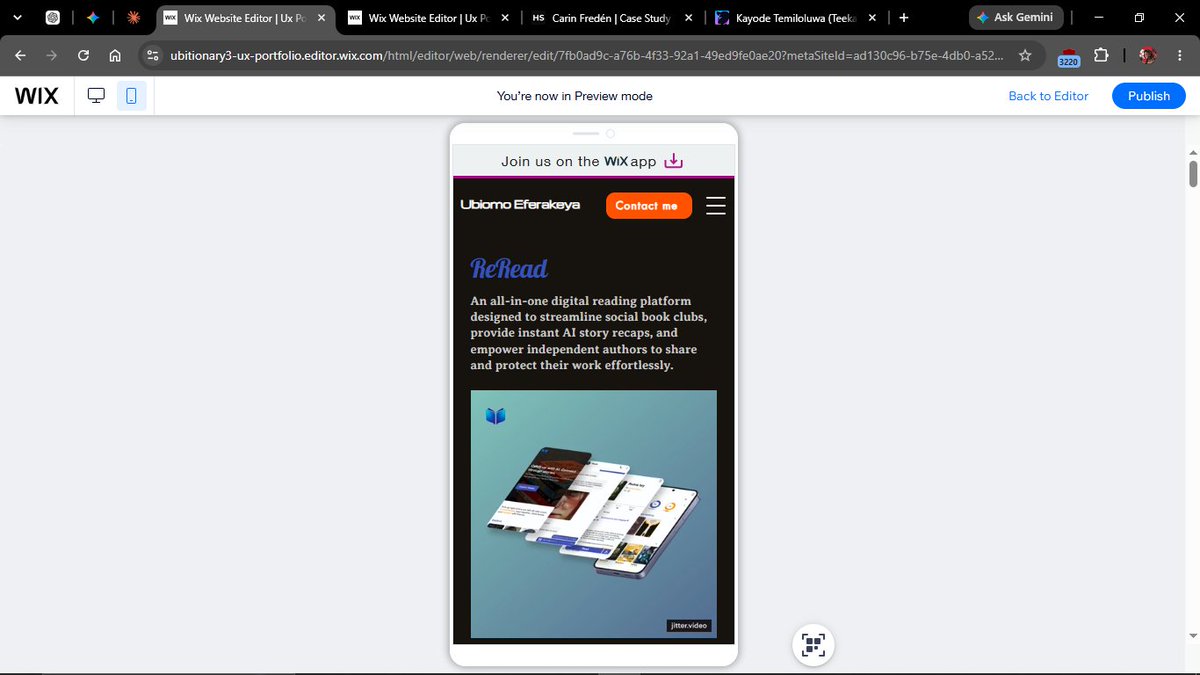Go back to previous page
Image resolution: width=1200 pixels, height=675 pixels.
click(x=21, y=56)
